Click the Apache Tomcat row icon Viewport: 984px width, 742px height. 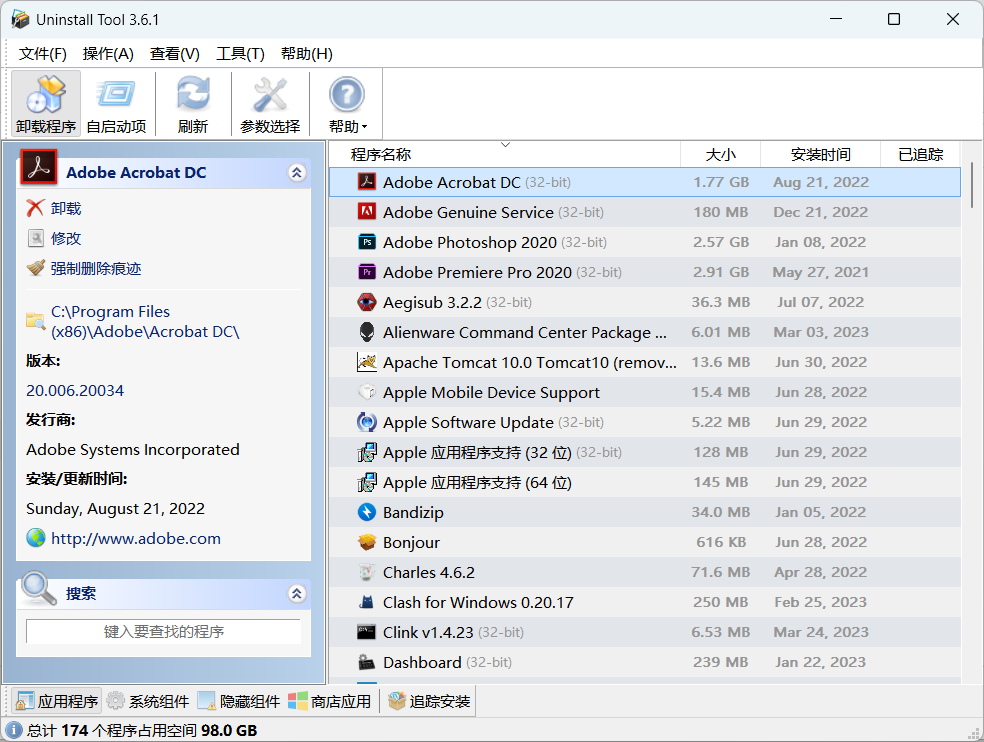tap(366, 362)
